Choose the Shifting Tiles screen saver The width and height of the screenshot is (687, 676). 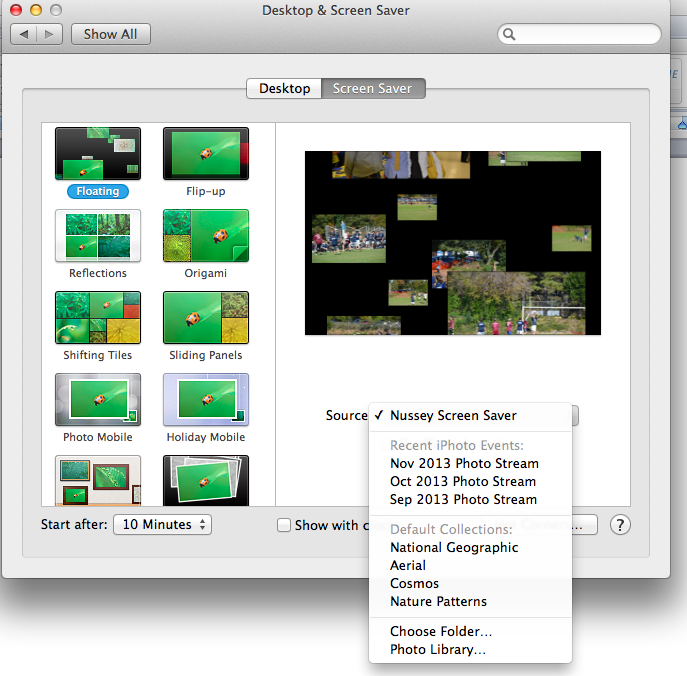coord(98,317)
